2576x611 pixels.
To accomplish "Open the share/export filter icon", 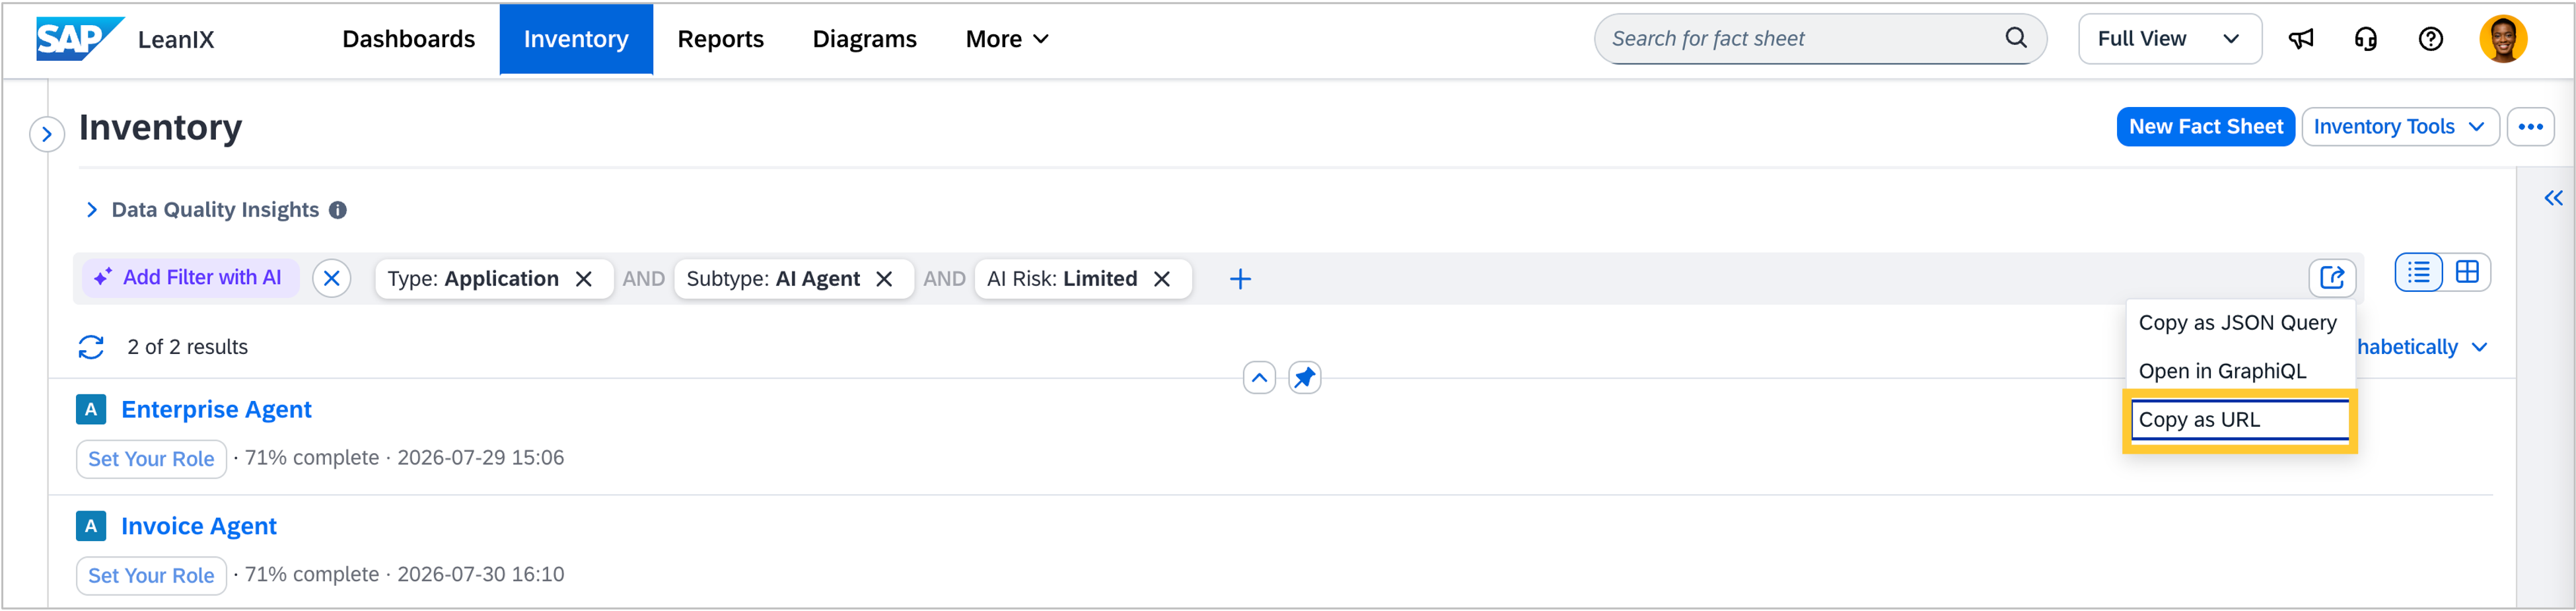I will (x=2332, y=277).
